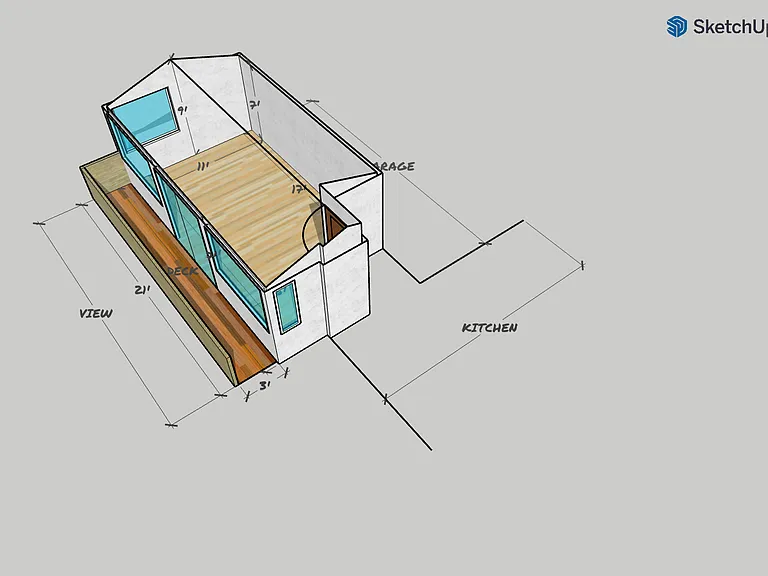
Task: Click the narrow window on end wall
Action: click(x=286, y=307)
